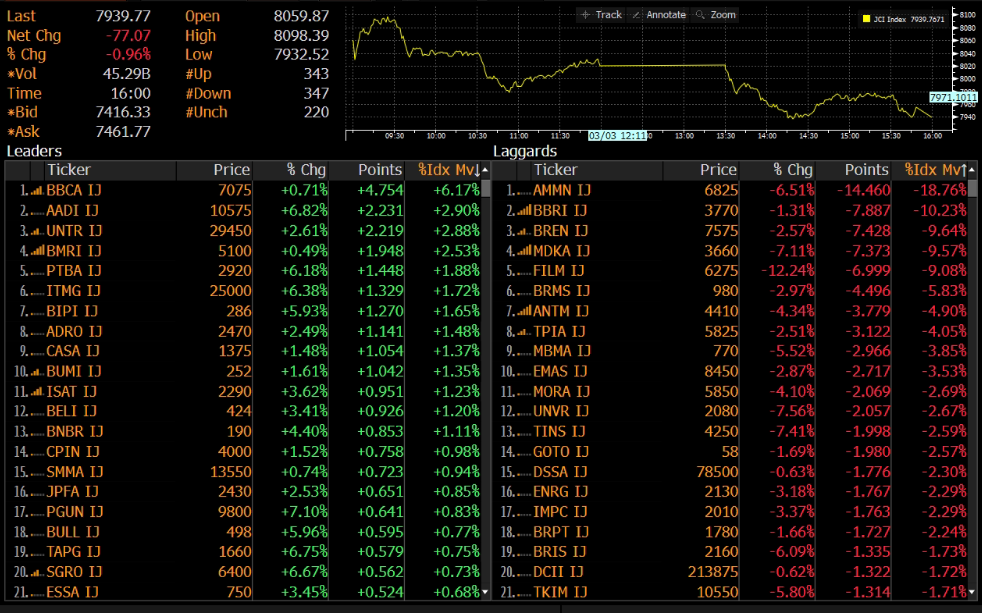The height and width of the screenshot is (613, 982).
Task: Click yellow JCI Index legend swatch
Action: point(866,18)
